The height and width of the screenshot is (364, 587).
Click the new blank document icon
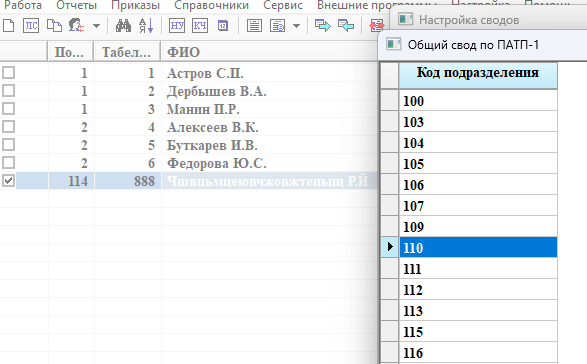pyautogui.click(x=8, y=26)
